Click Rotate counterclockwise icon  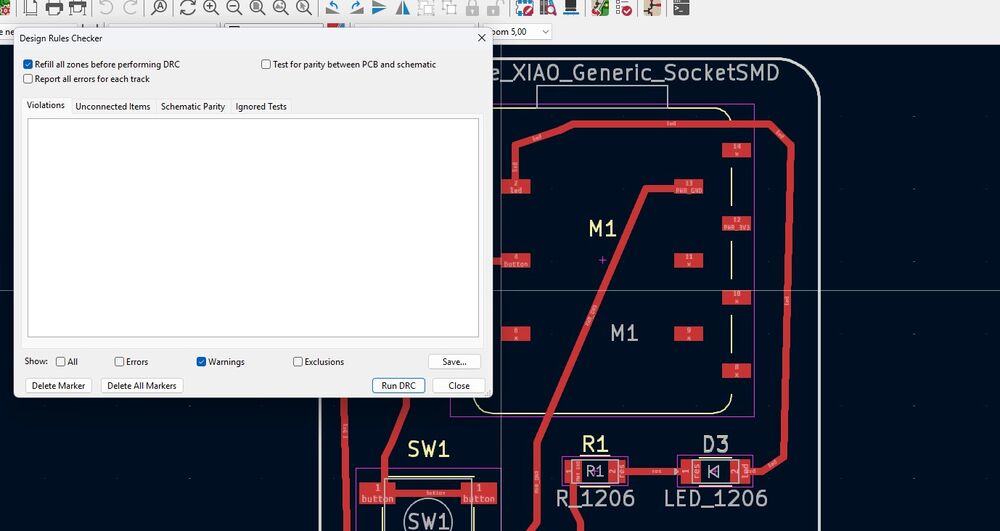pos(332,8)
